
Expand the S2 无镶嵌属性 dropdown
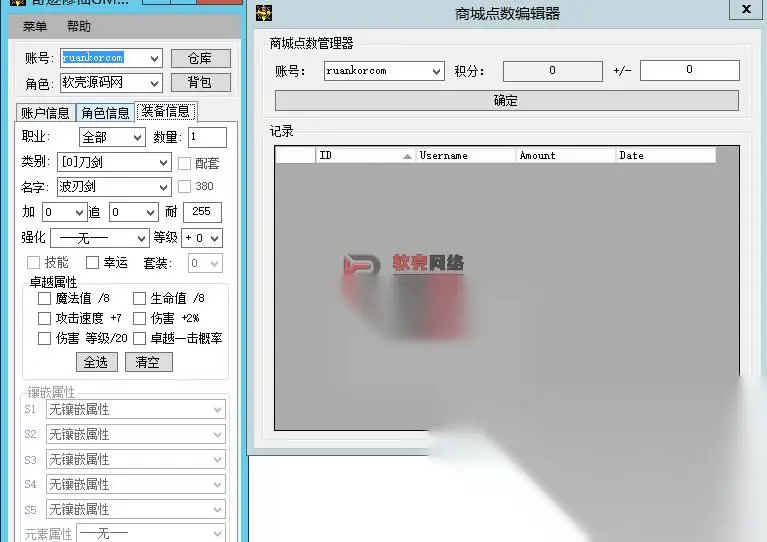pos(218,434)
